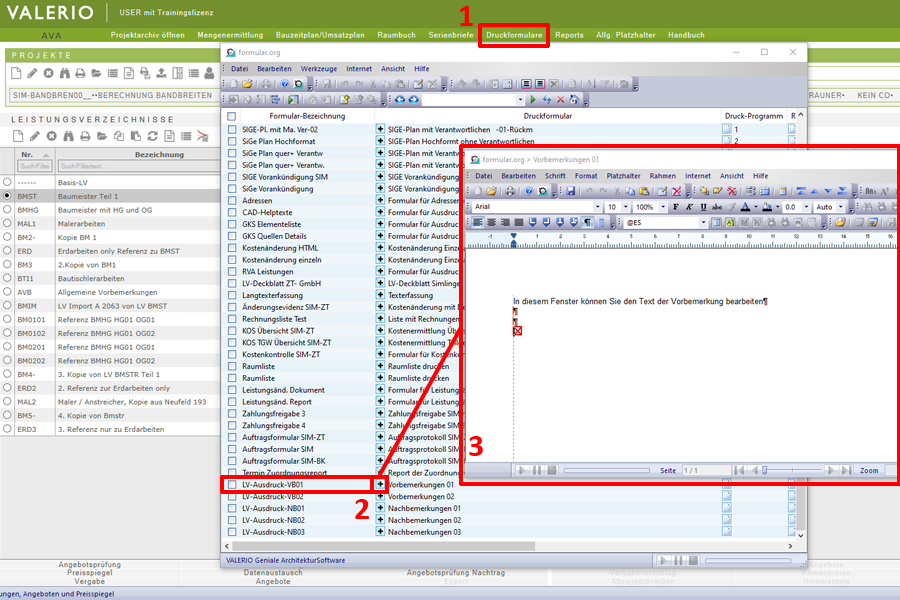Screen dimensions: 900x600
Task: Click the Handbuch link in top navigation
Action: 686,35
